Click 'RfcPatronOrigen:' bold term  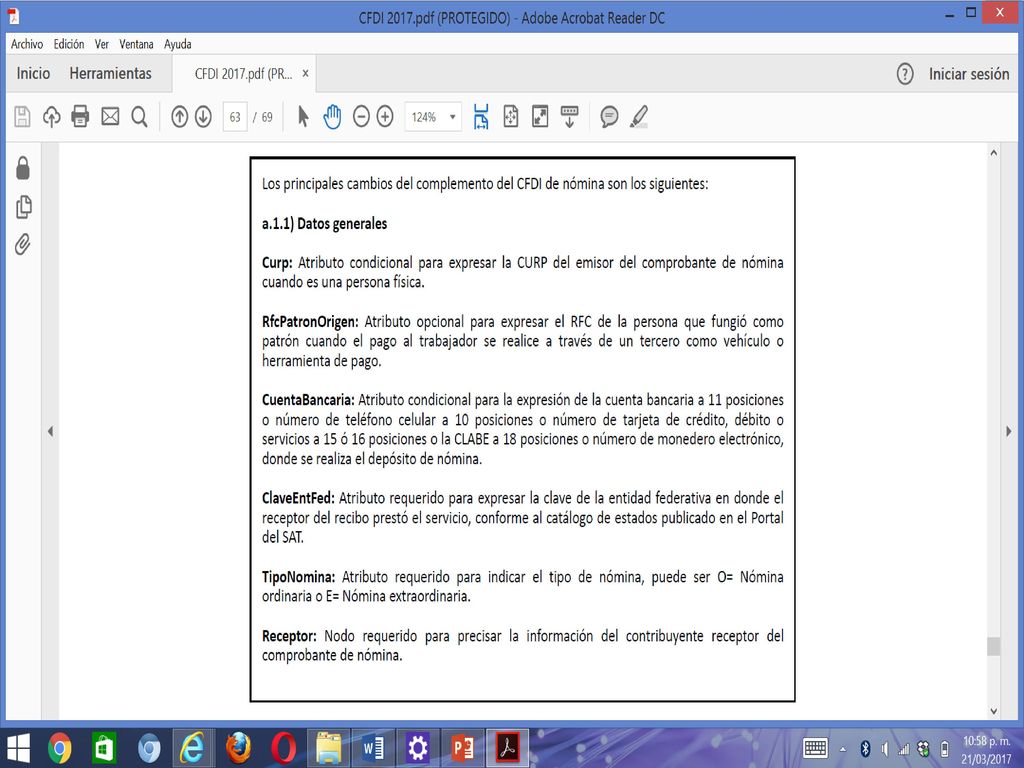(310, 322)
